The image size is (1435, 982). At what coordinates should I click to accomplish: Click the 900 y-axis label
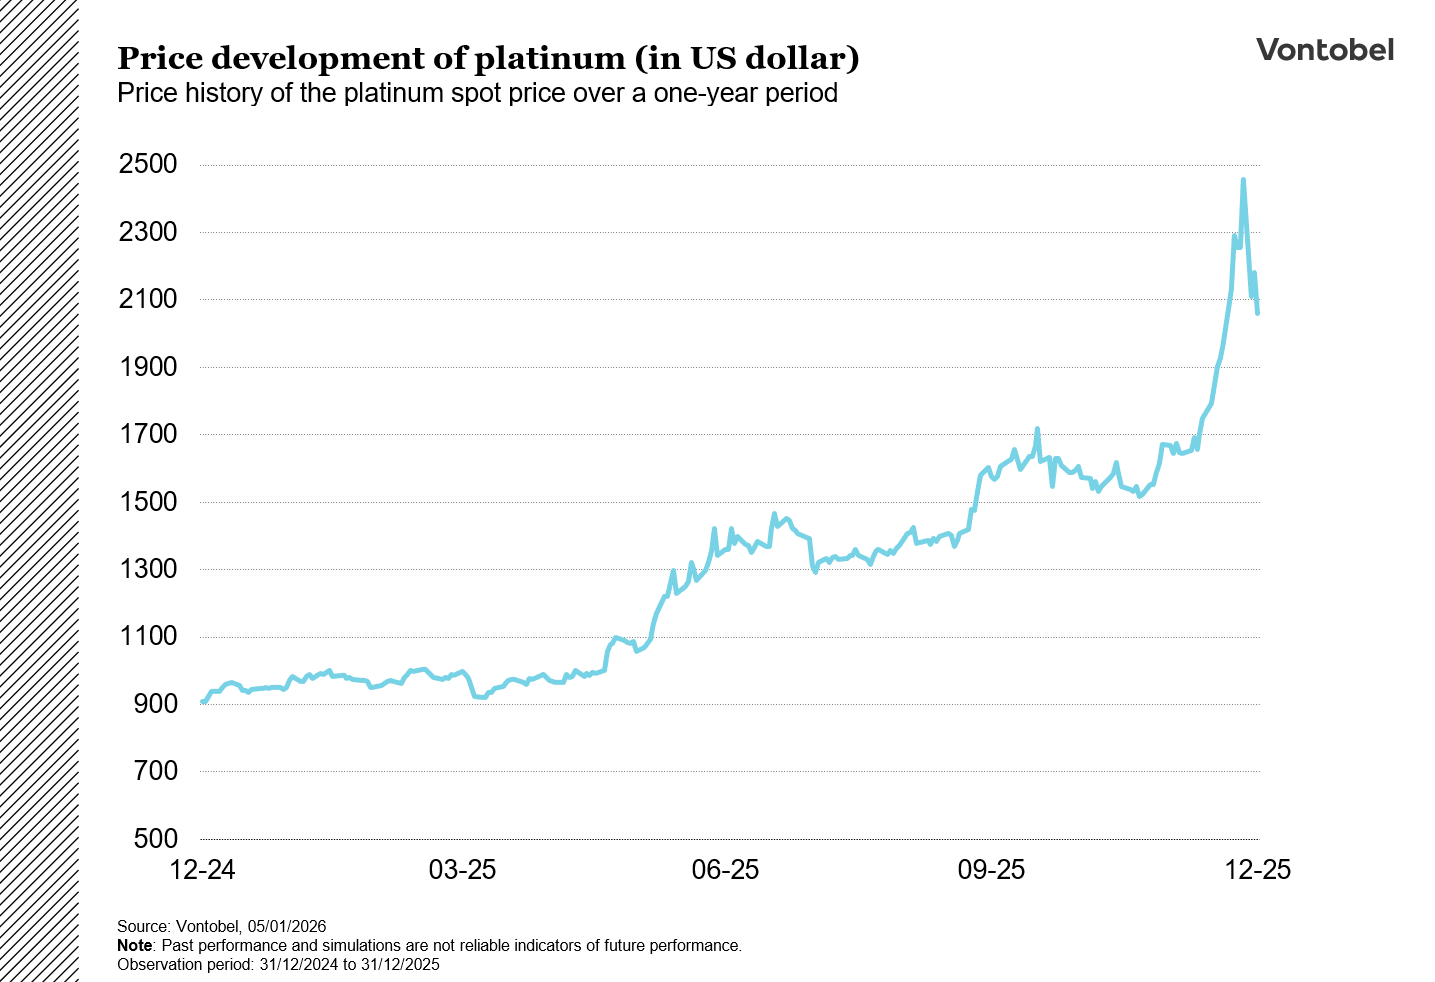tap(155, 703)
